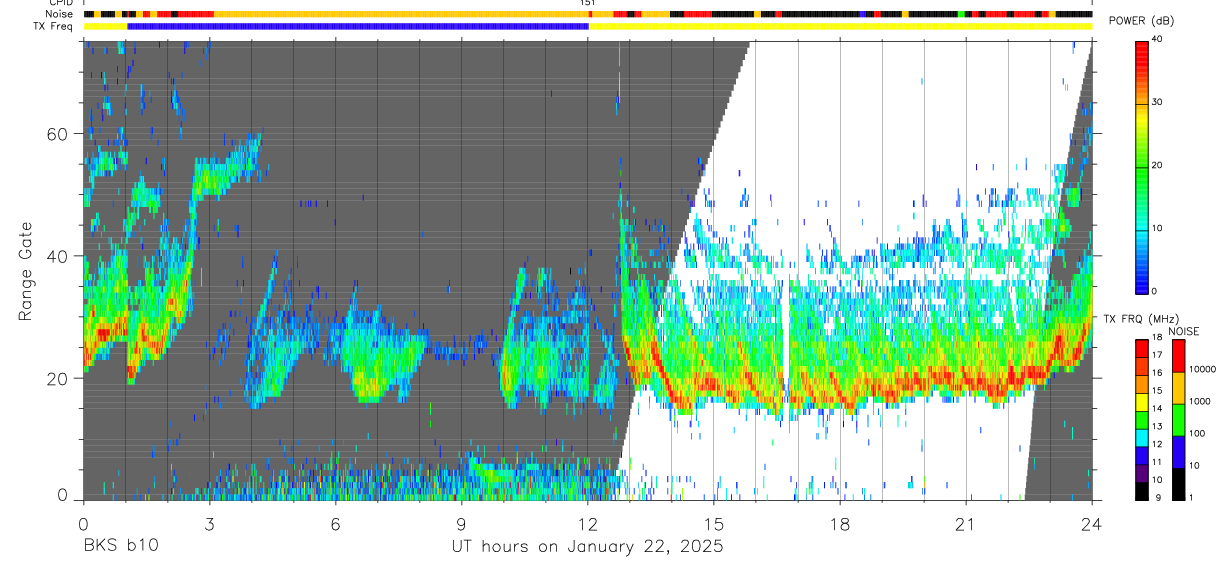
Task: Select the '30' tick on the power colorbar
Action: tap(1157, 103)
